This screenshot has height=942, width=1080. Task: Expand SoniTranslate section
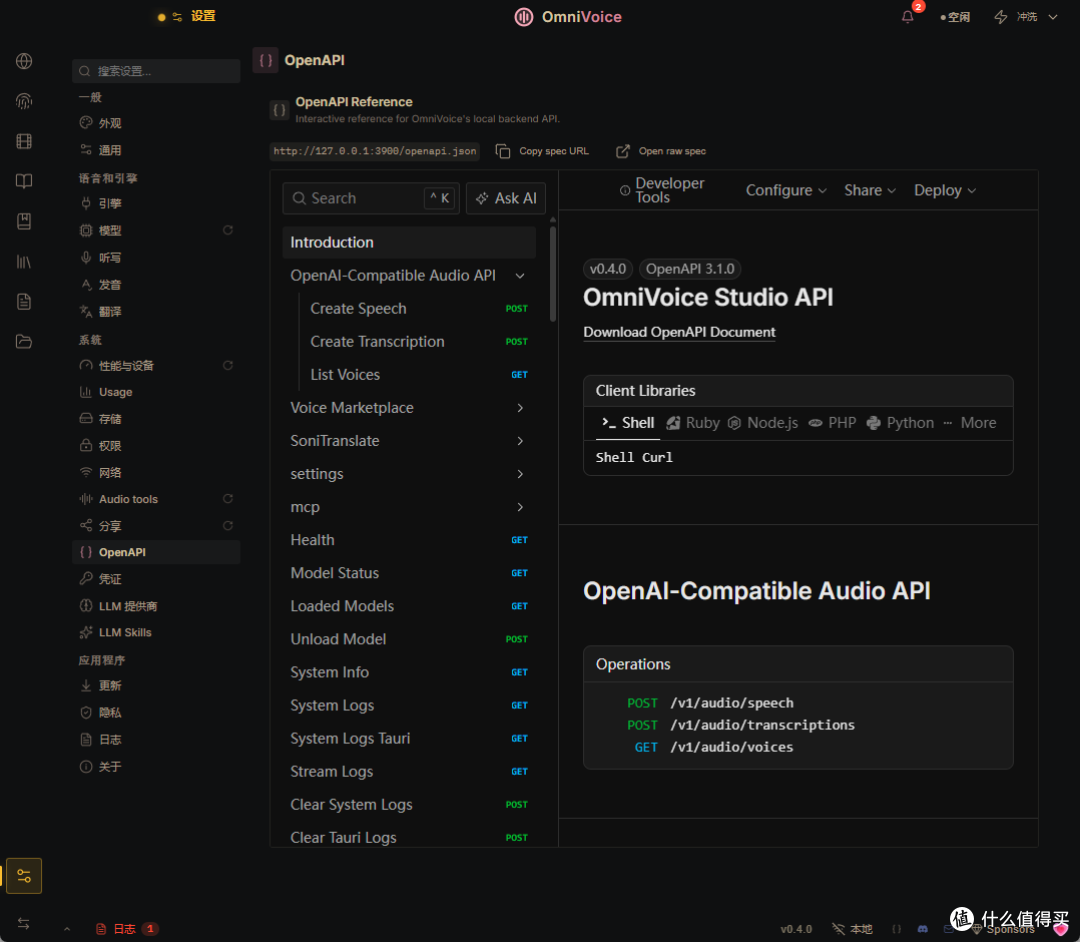(x=520, y=441)
